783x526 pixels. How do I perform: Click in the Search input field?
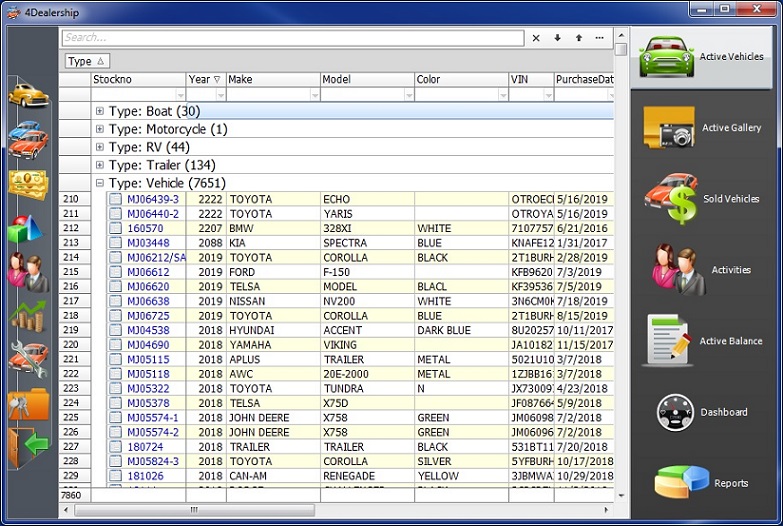click(292, 38)
